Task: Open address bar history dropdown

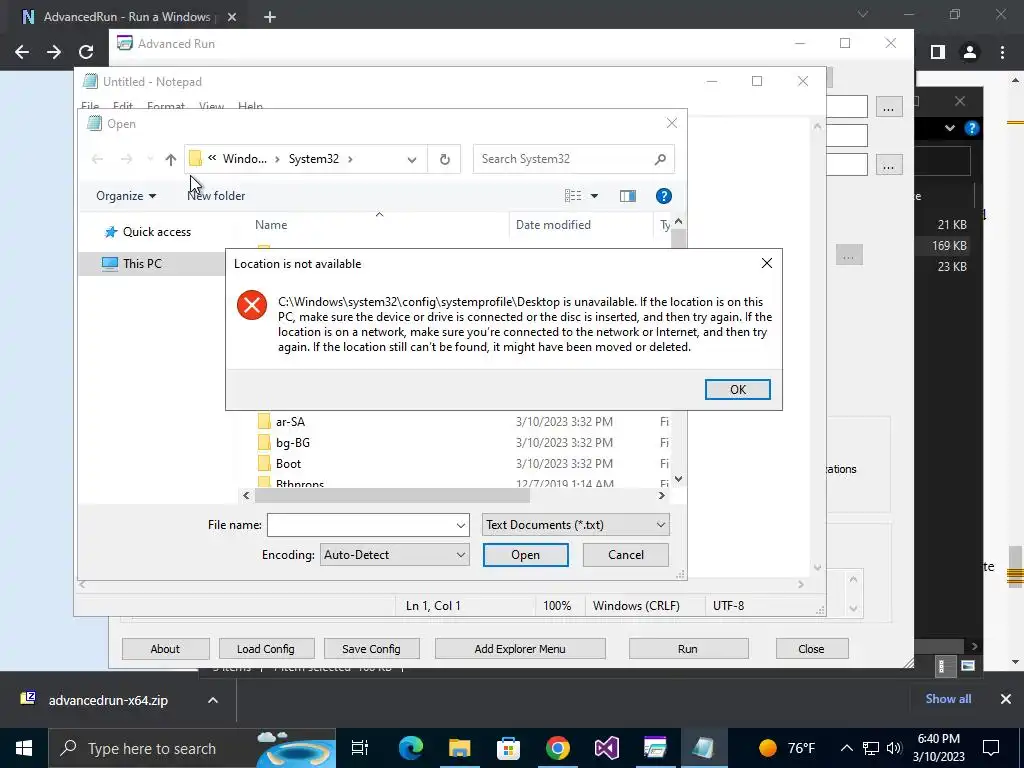Action: point(412,159)
